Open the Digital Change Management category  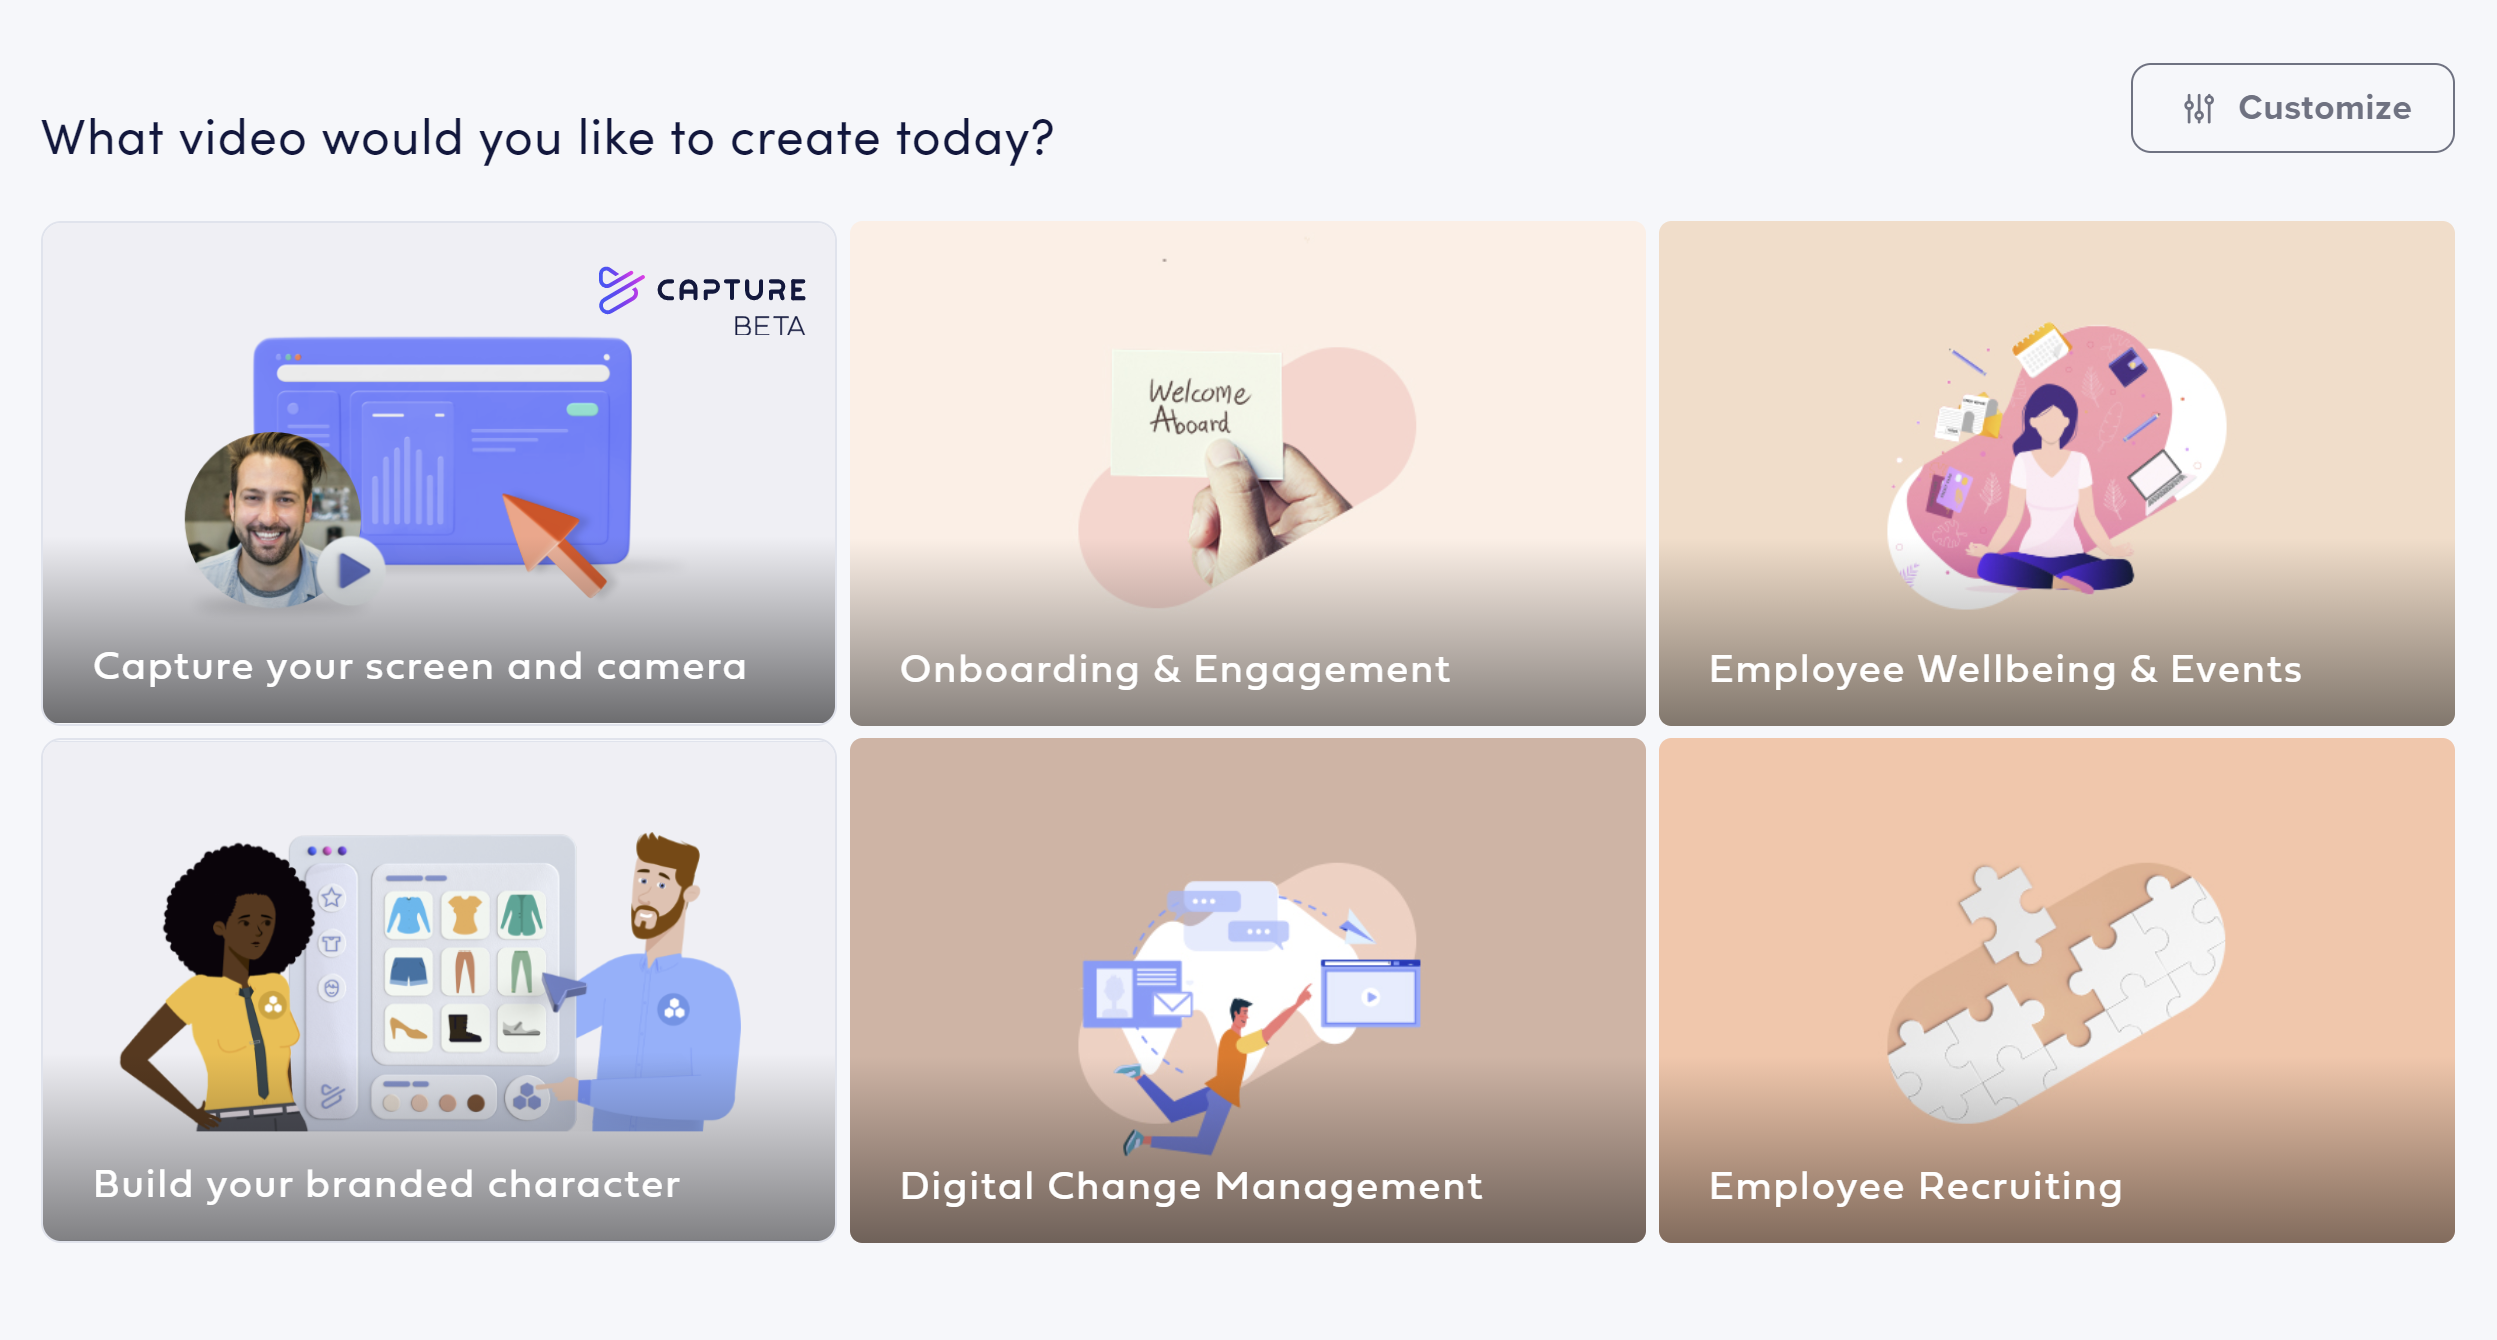(1247, 990)
